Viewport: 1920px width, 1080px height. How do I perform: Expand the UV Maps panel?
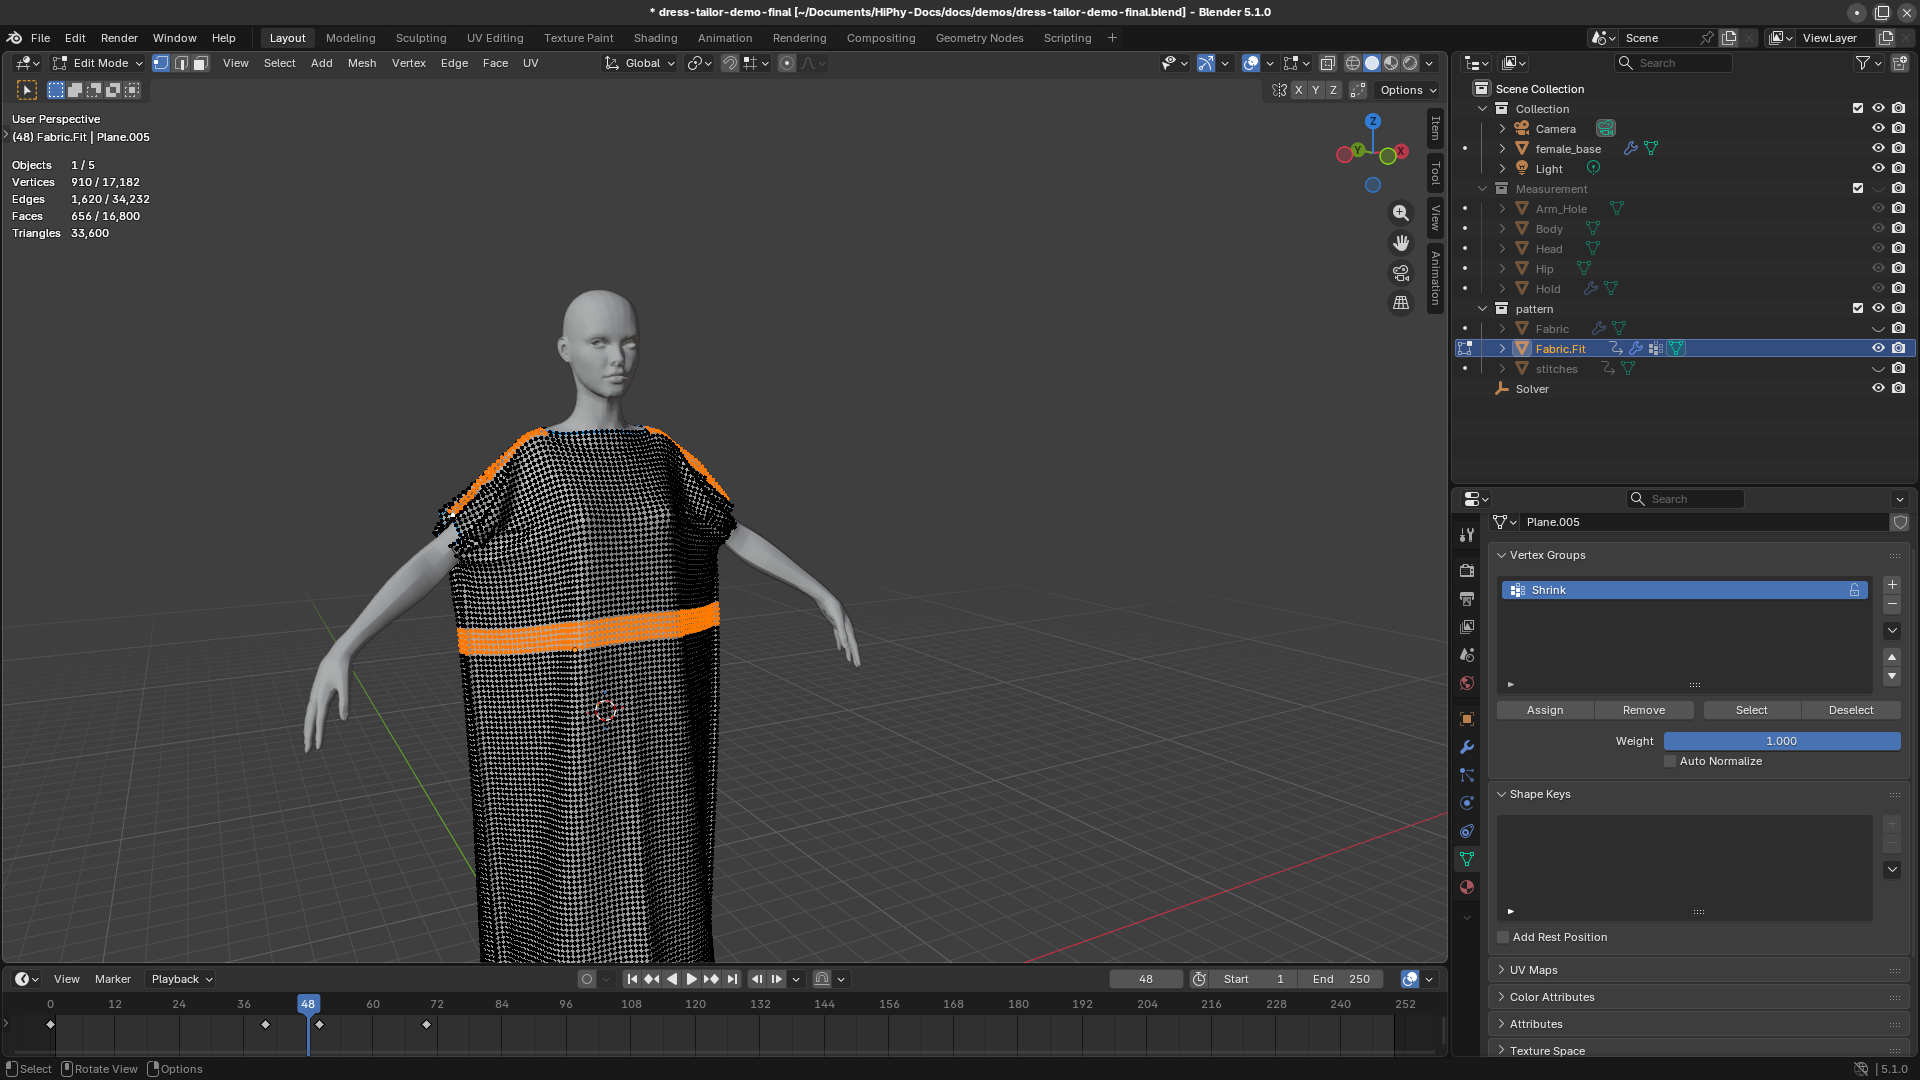(x=1533, y=970)
